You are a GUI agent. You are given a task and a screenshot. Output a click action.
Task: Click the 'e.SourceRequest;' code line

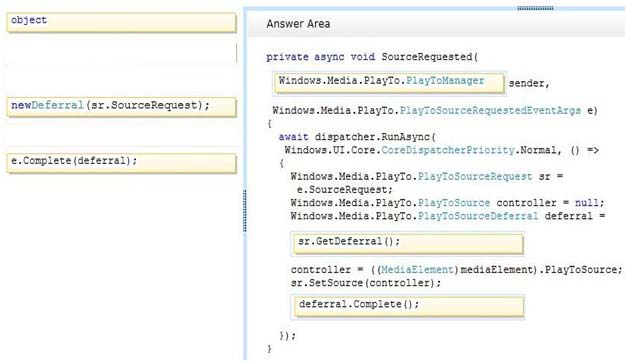(x=345, y=190)
